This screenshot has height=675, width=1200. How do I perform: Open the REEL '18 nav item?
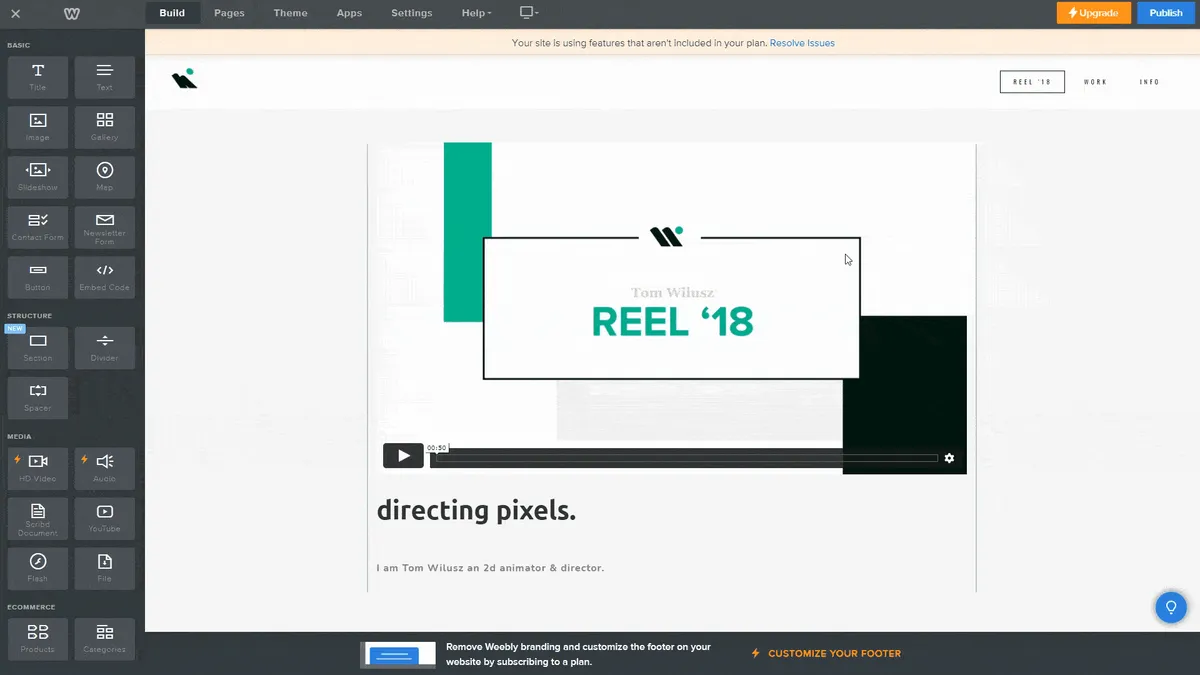(1032, 82)
